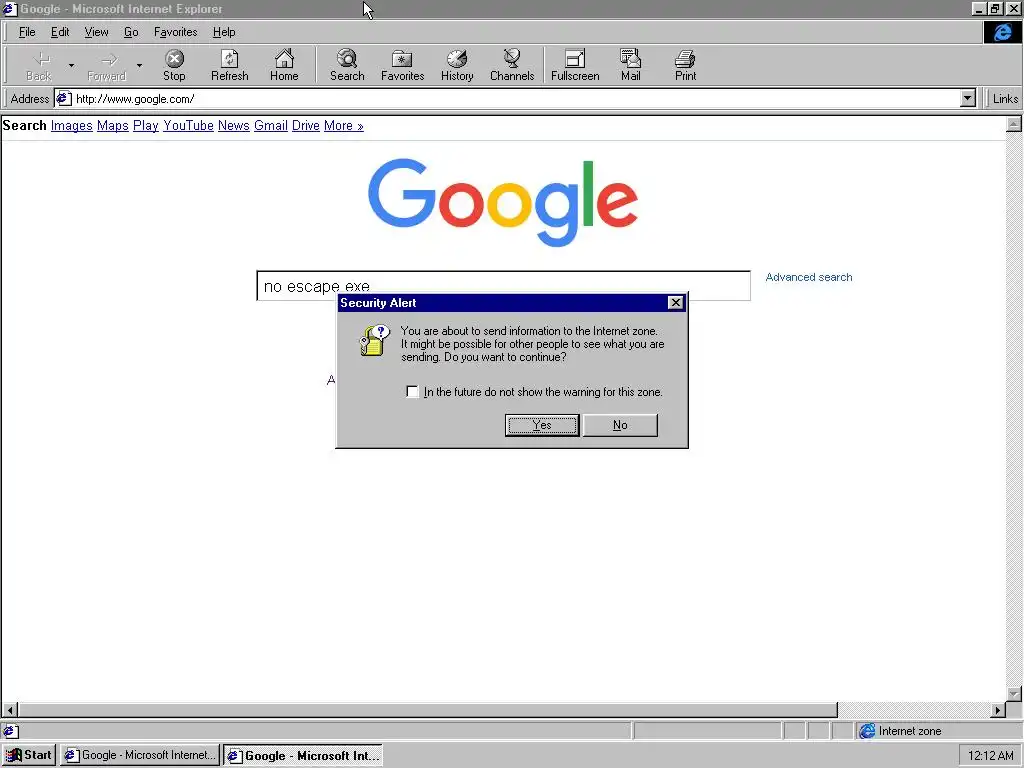This screenshot has height=768, width=1024.
Task: Open the Favorites menu
Action: (176, 32)
